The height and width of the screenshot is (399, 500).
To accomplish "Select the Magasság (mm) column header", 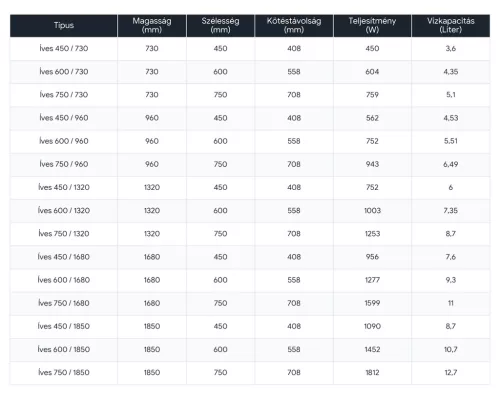I will click(152, 25).
